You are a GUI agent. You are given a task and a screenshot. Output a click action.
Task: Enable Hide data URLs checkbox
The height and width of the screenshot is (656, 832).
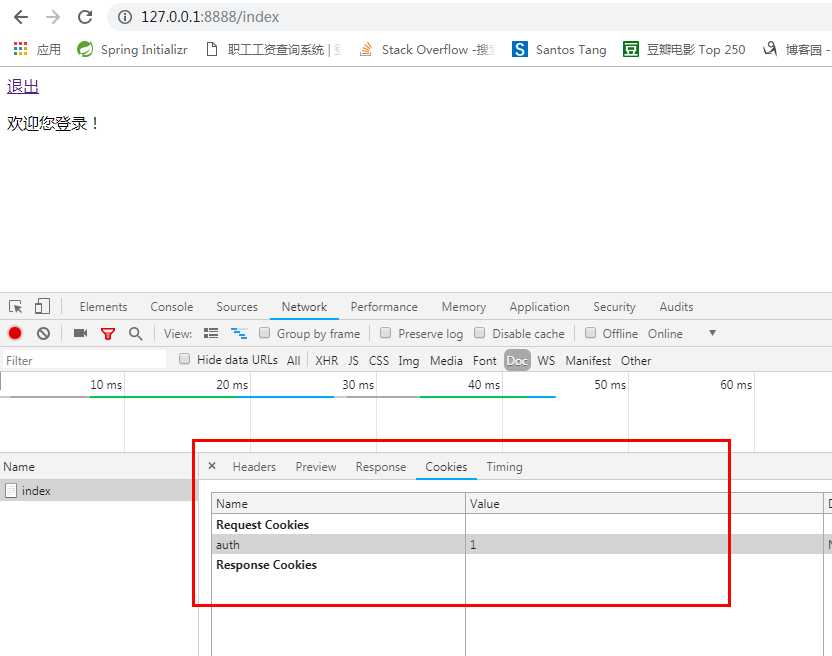[x=184, y=359]
